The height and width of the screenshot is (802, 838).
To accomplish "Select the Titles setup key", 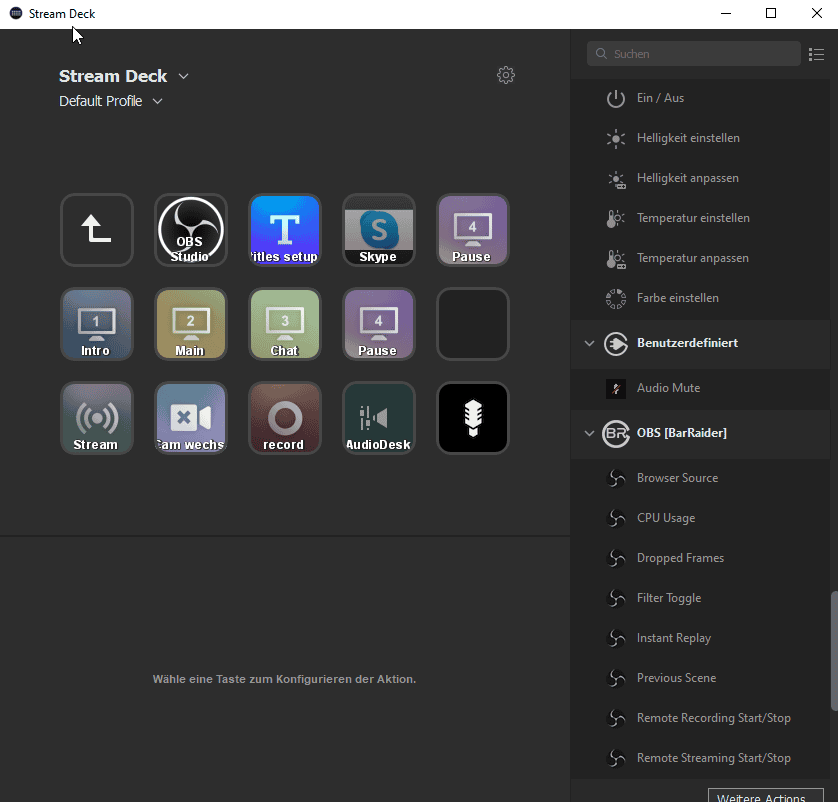I will (285, 230).
